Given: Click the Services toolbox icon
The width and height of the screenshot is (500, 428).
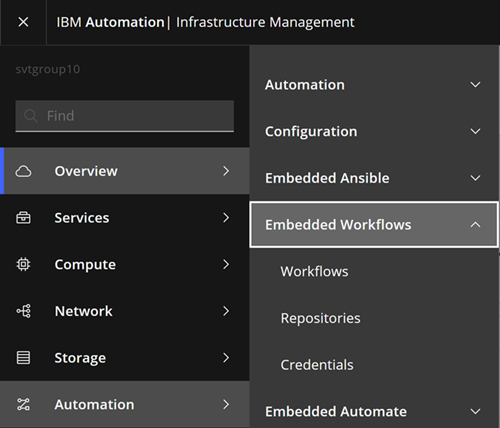Looking at the screenshot, I should pyautogui.click(x=23, y=218).
